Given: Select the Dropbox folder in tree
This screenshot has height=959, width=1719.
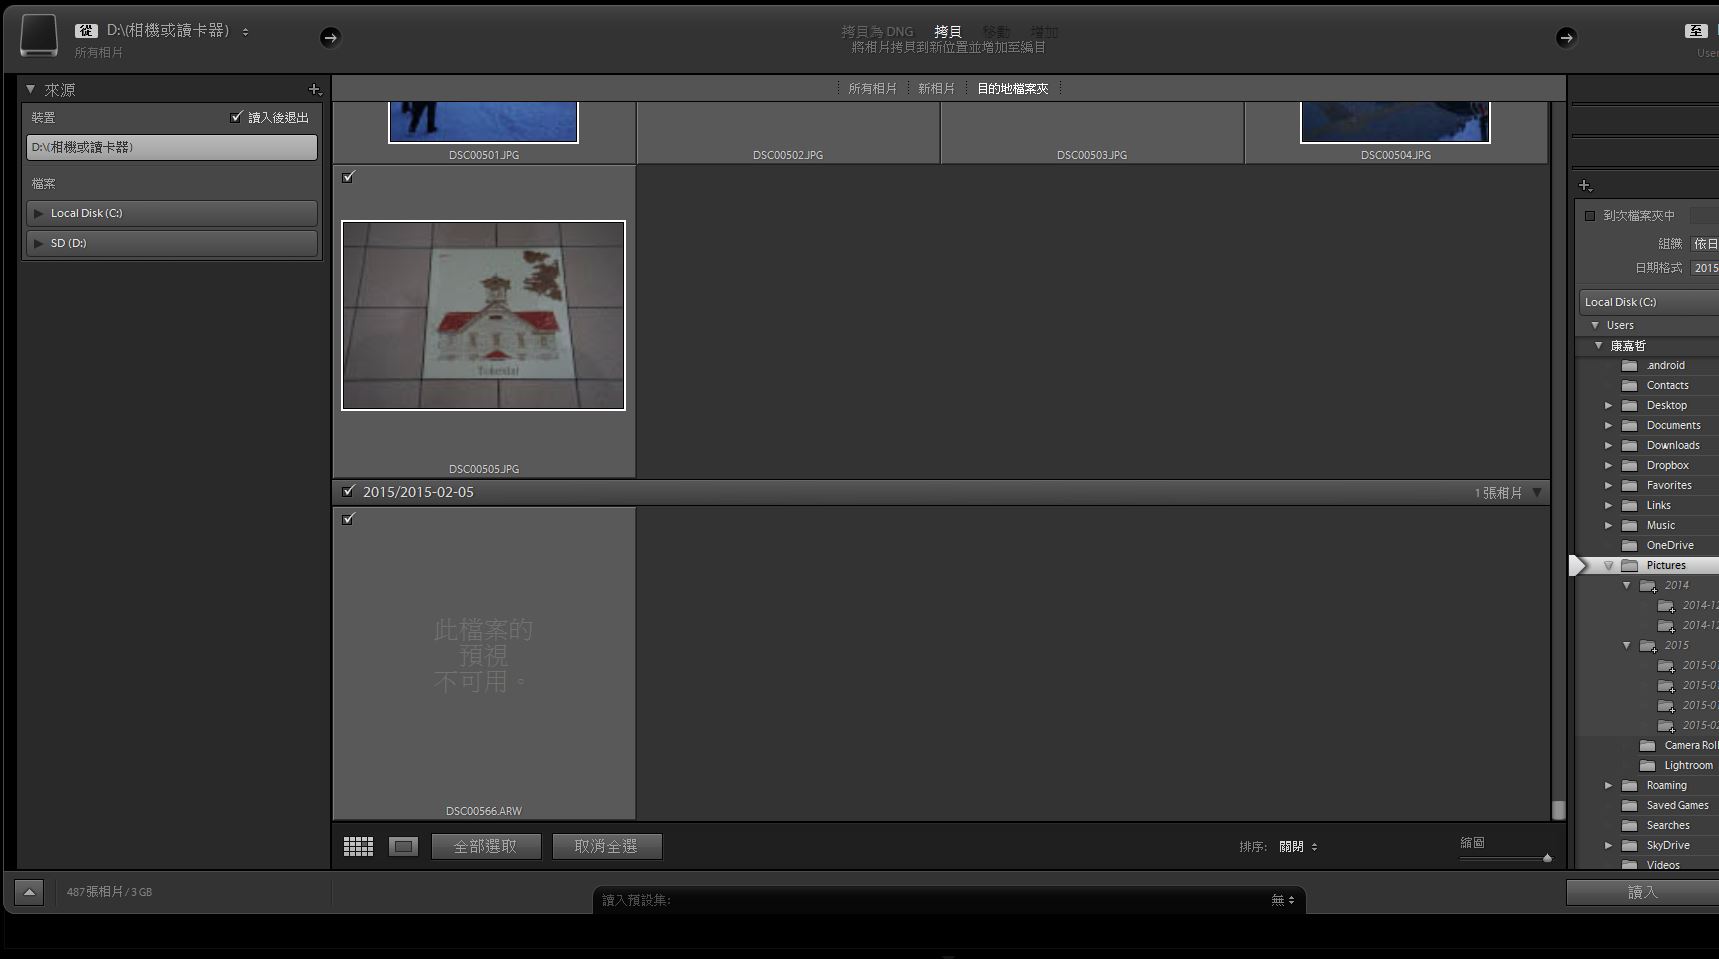Looking at the screenshot, I should point(1667,465).
